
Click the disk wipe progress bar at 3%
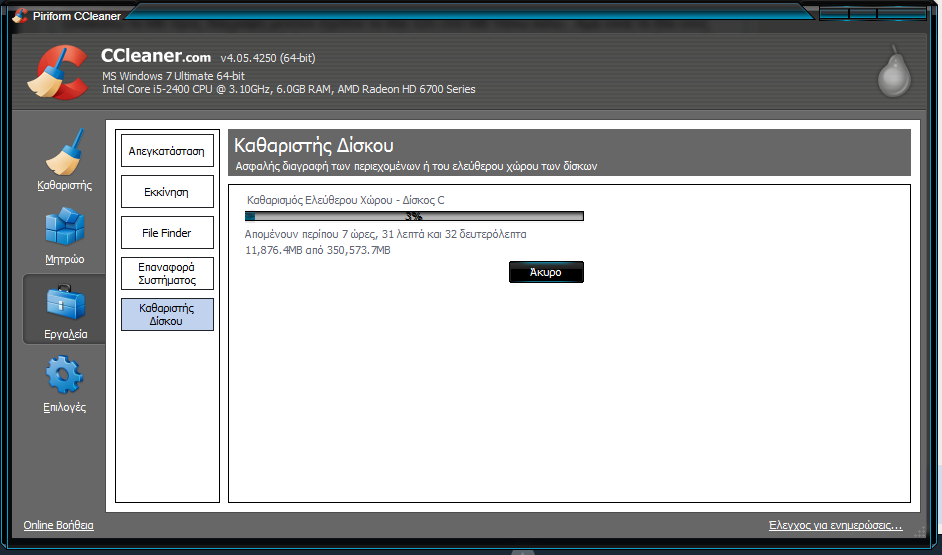click(414, 216)
